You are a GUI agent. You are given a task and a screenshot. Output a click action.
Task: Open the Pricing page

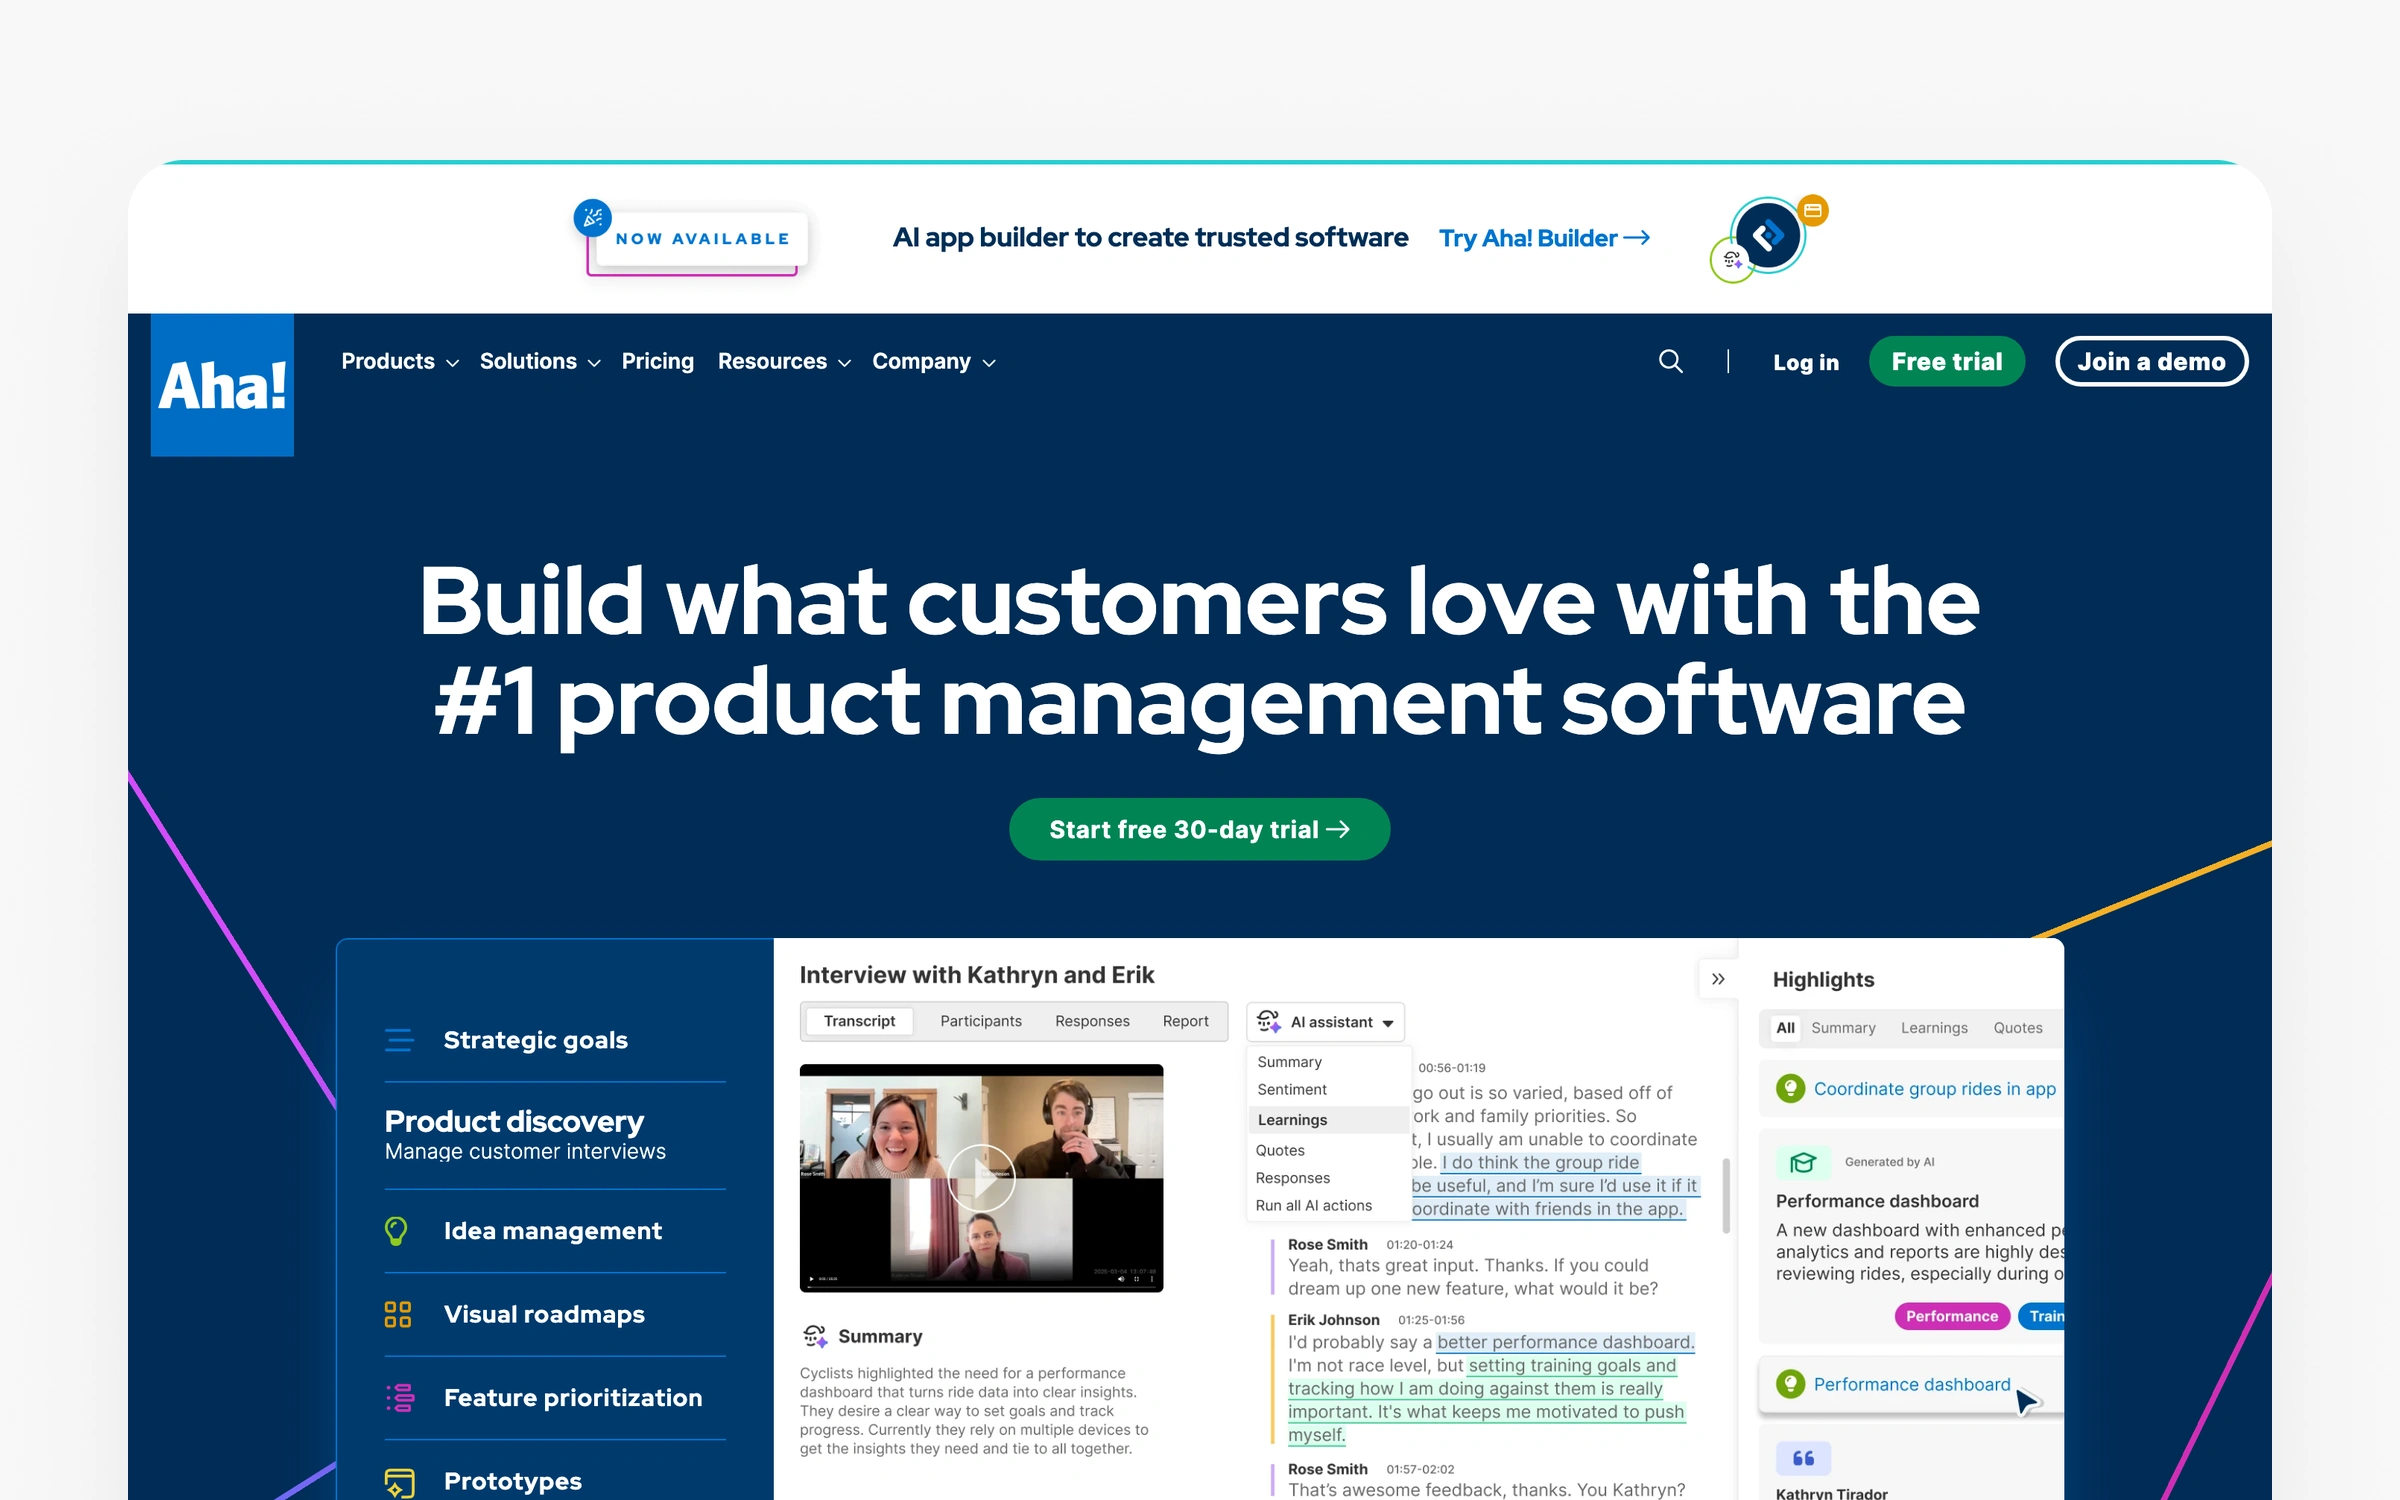(x=657, y=361)
